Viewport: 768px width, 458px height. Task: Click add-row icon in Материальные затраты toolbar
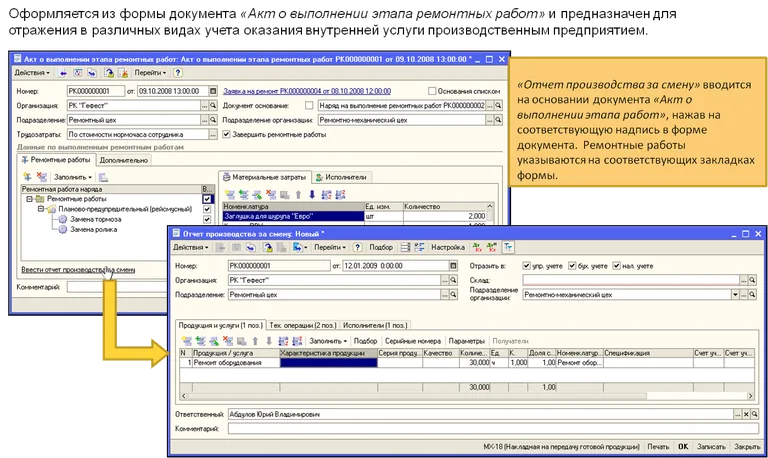[x=229, y=194]
